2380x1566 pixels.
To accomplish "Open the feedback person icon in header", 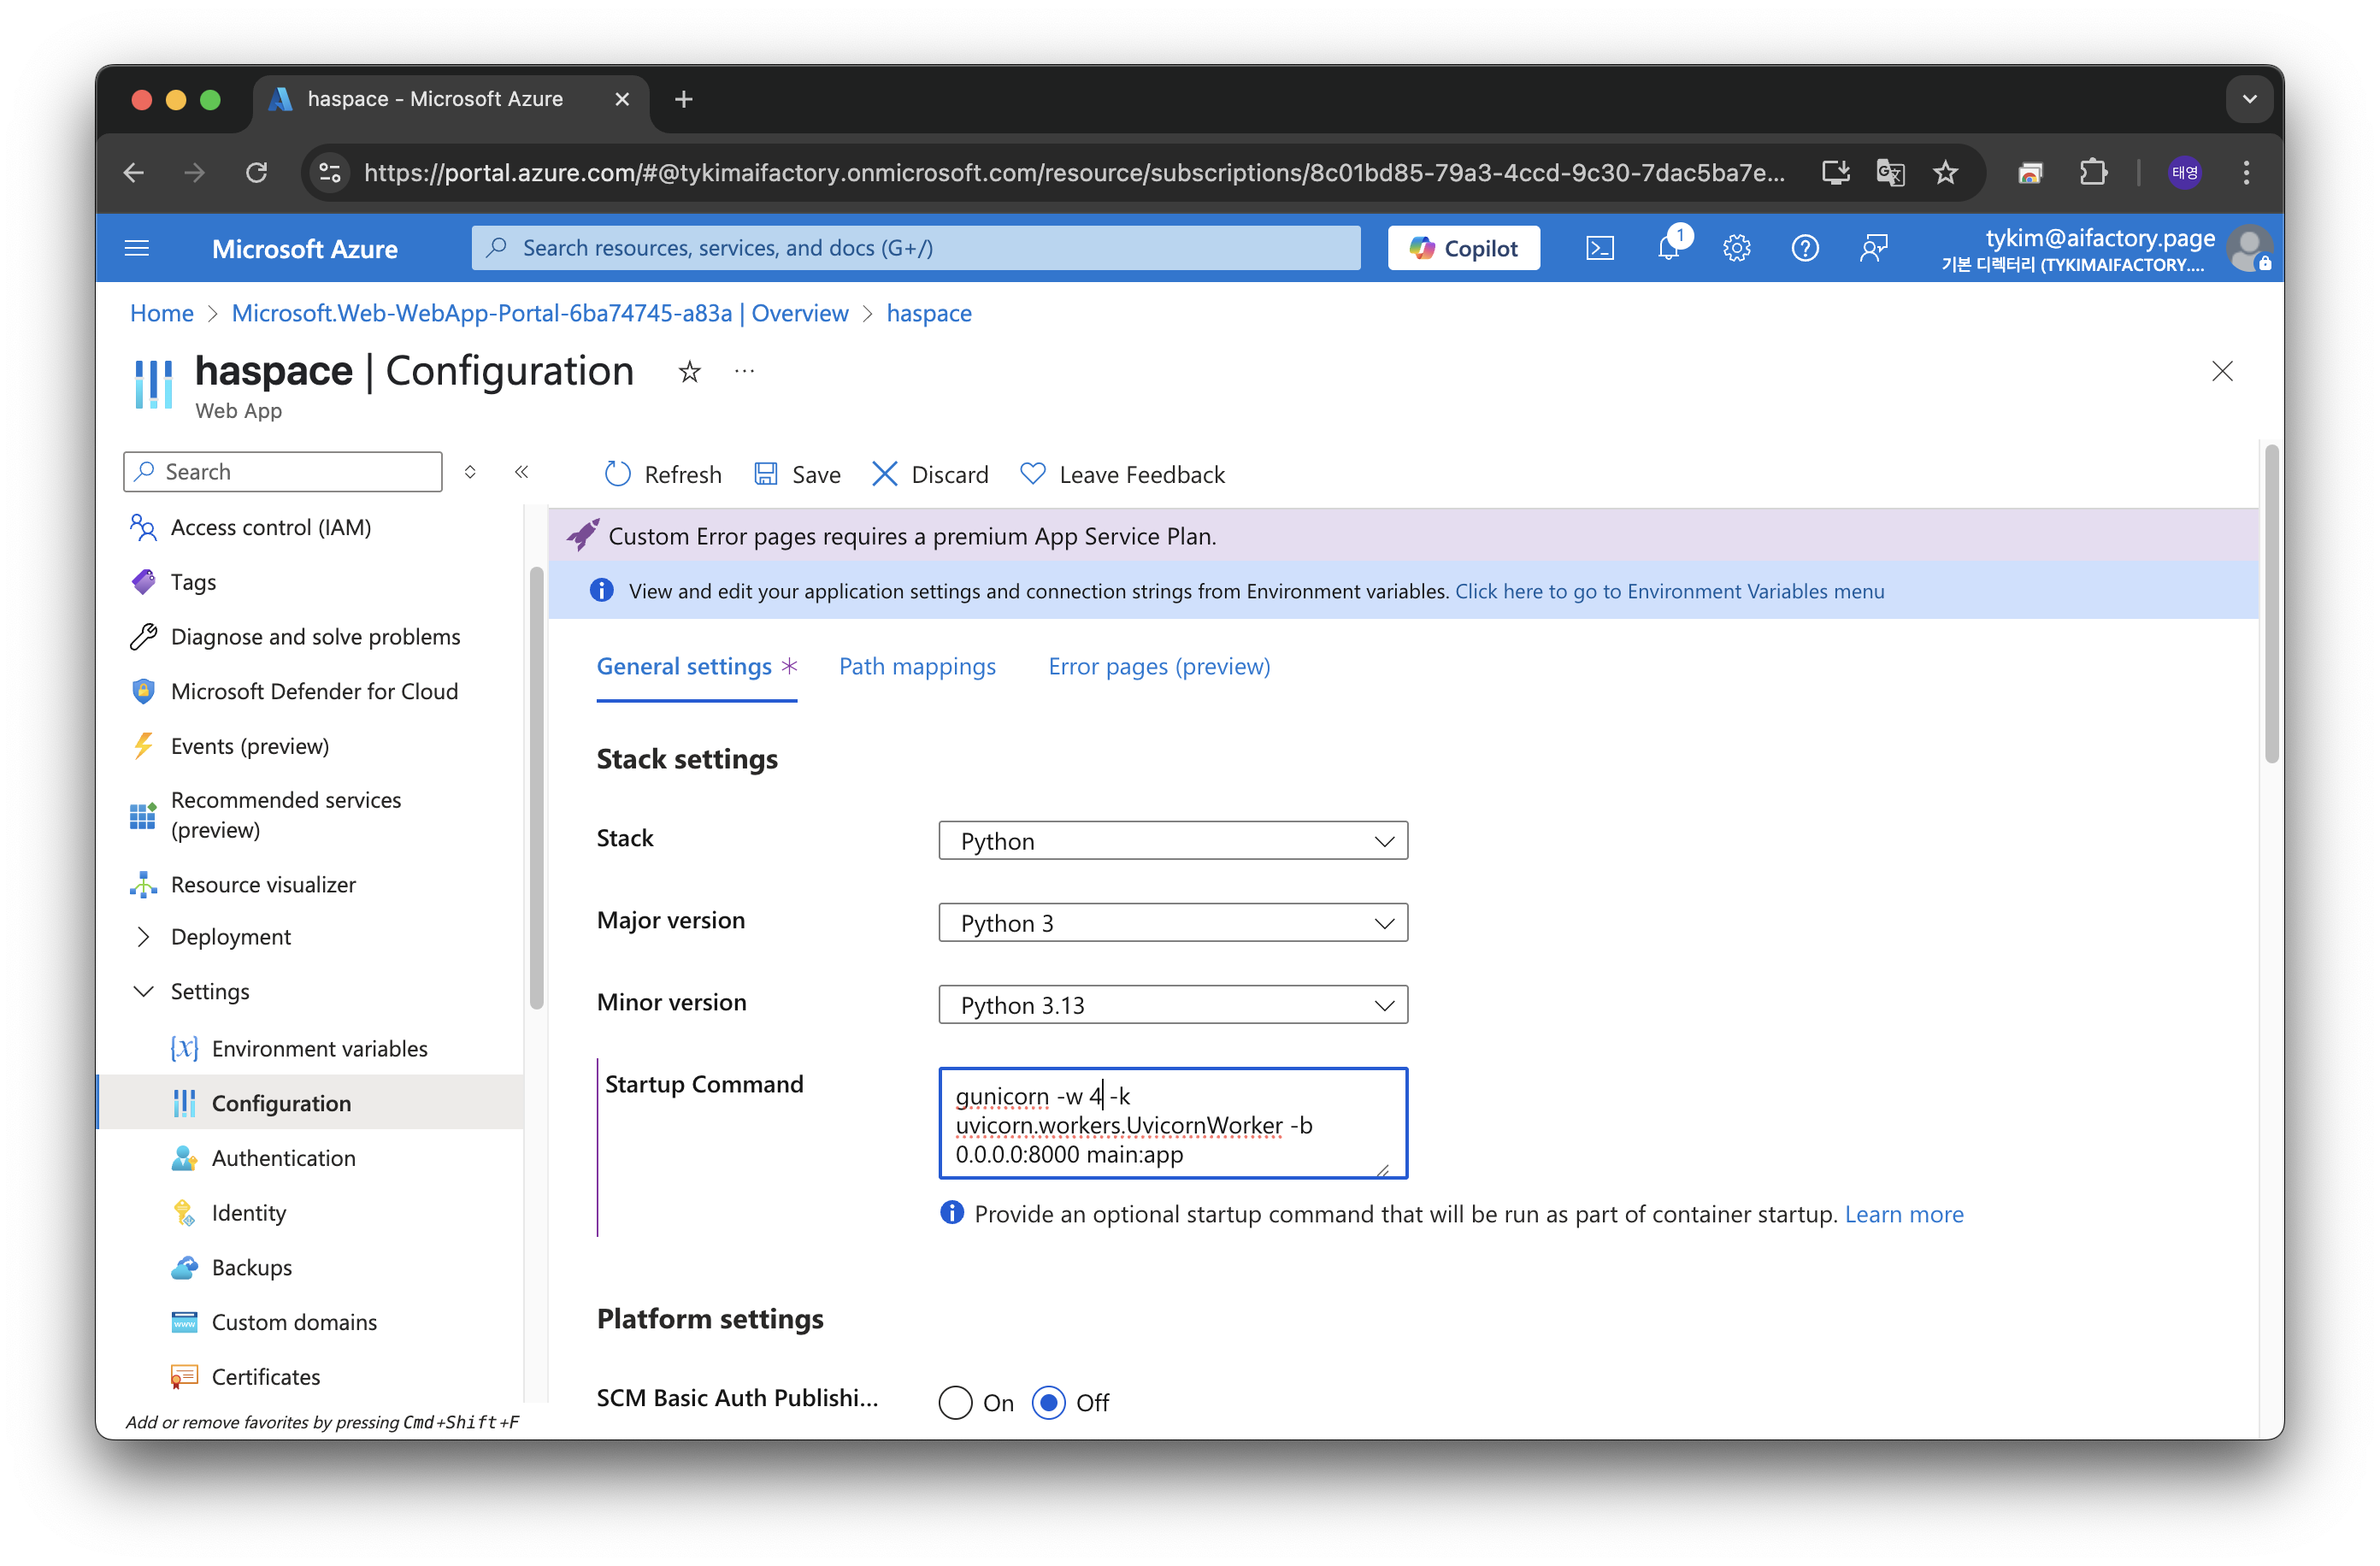I will point(1873,248).
